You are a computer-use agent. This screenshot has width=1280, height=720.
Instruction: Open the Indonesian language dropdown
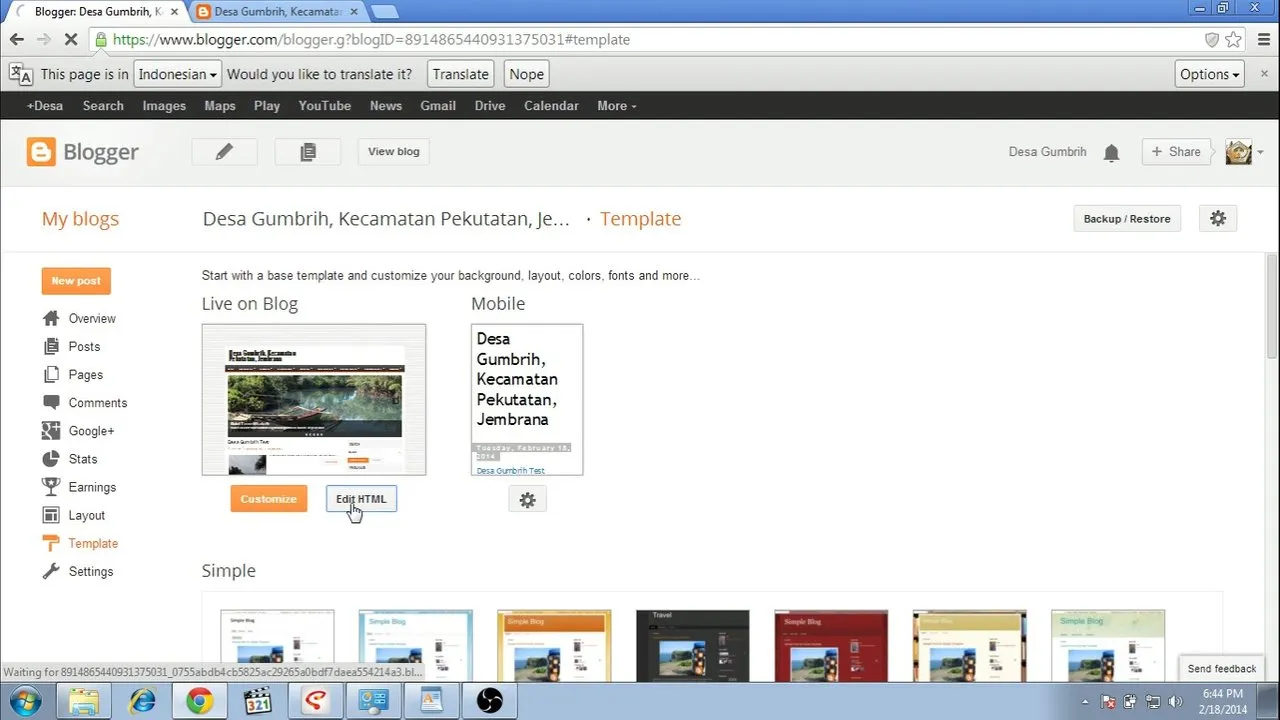(x=178, y=74)
